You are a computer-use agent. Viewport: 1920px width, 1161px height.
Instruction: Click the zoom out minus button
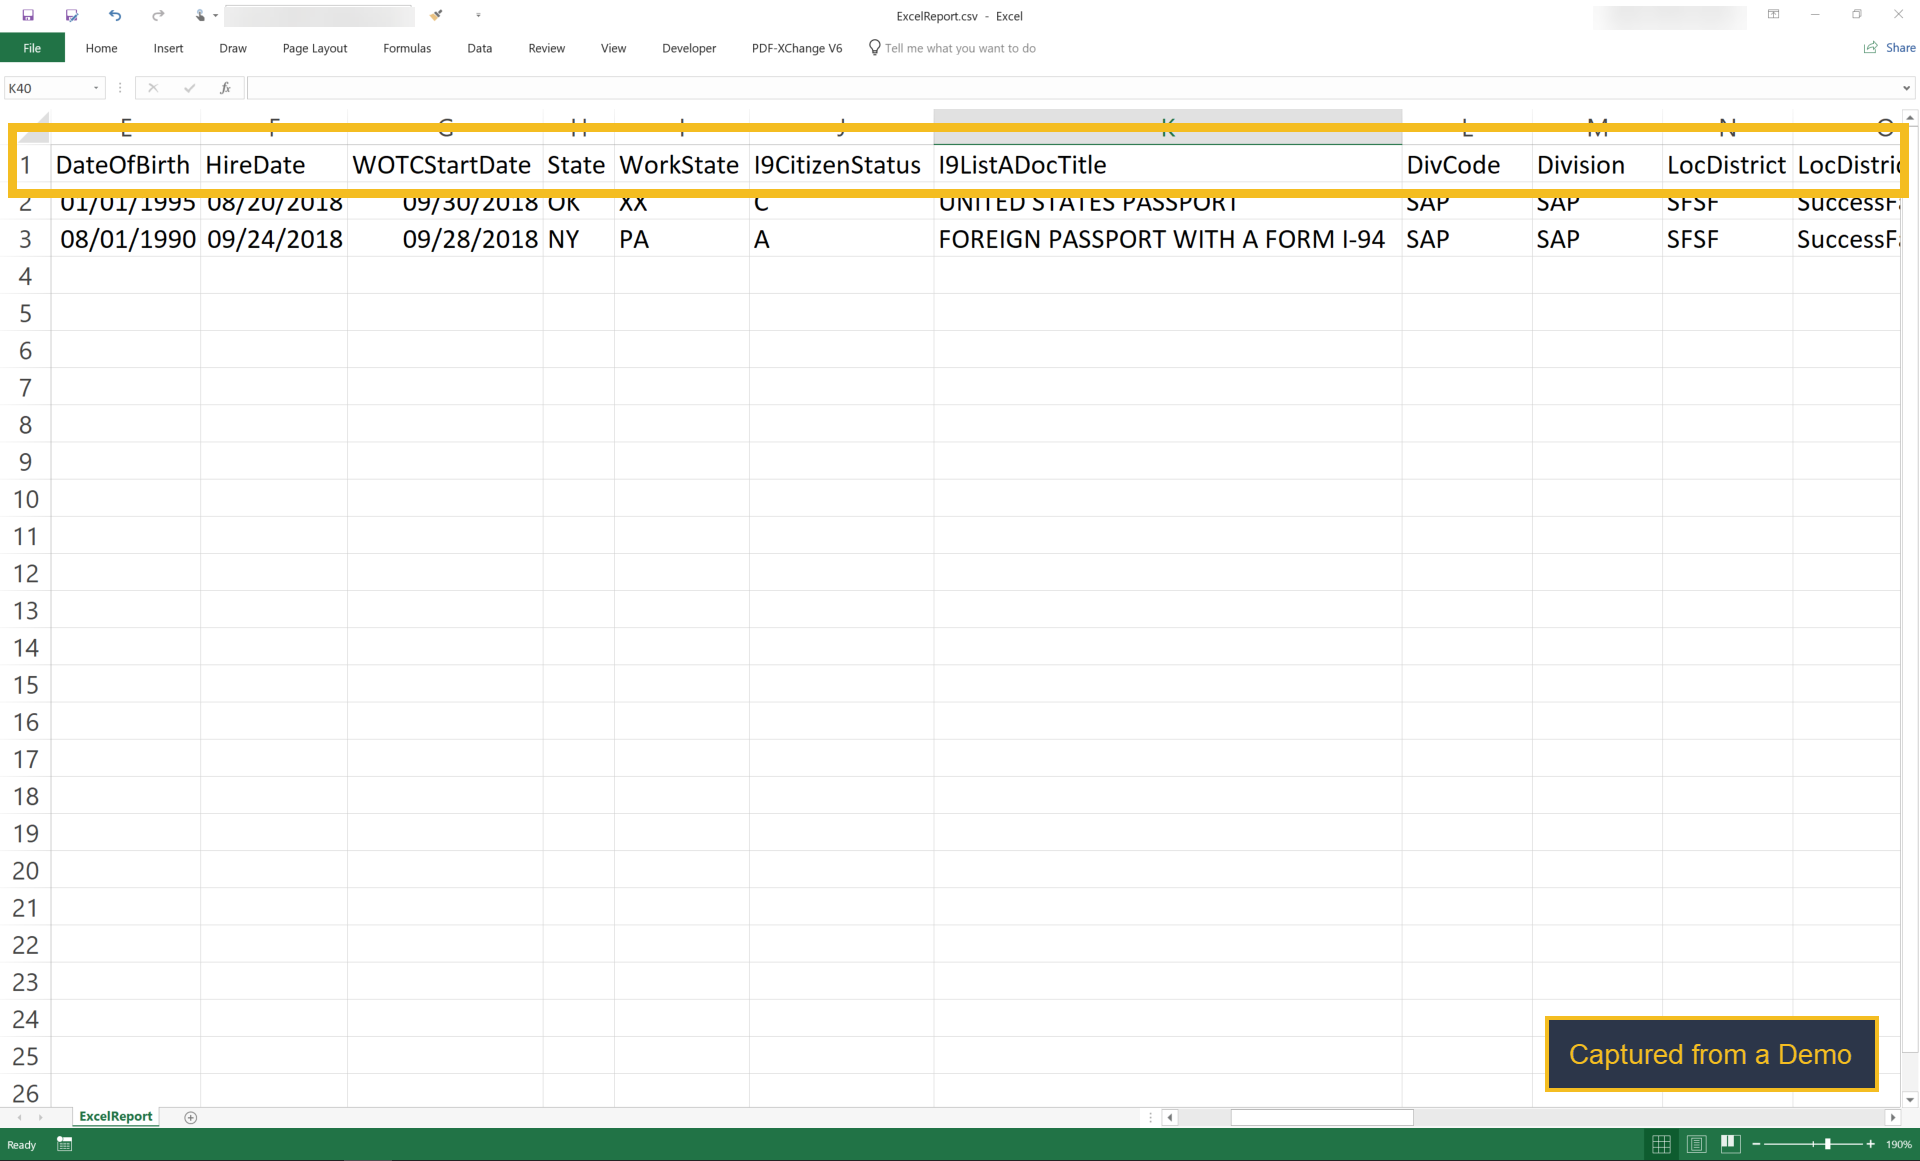(1756, 1144)
